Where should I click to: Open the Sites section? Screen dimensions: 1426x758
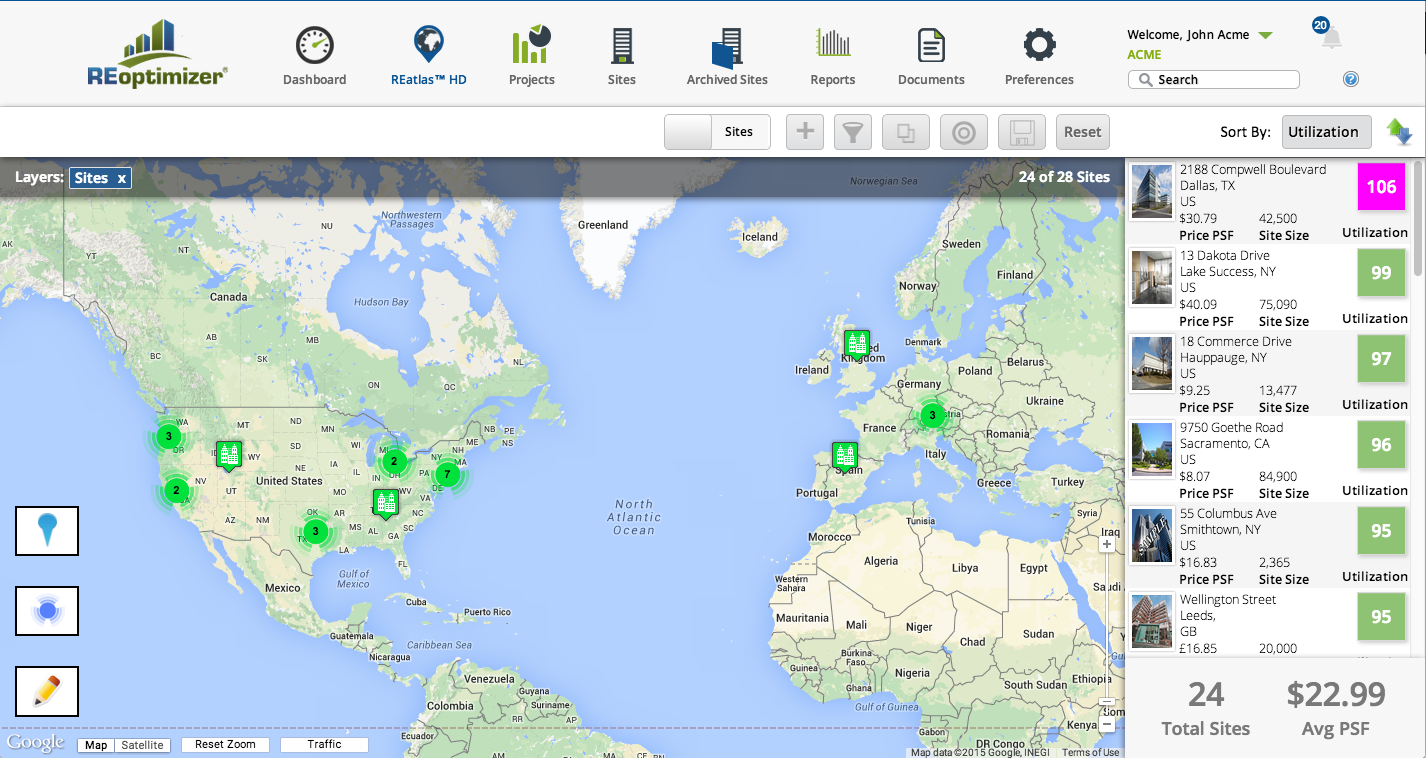[622, 56]
